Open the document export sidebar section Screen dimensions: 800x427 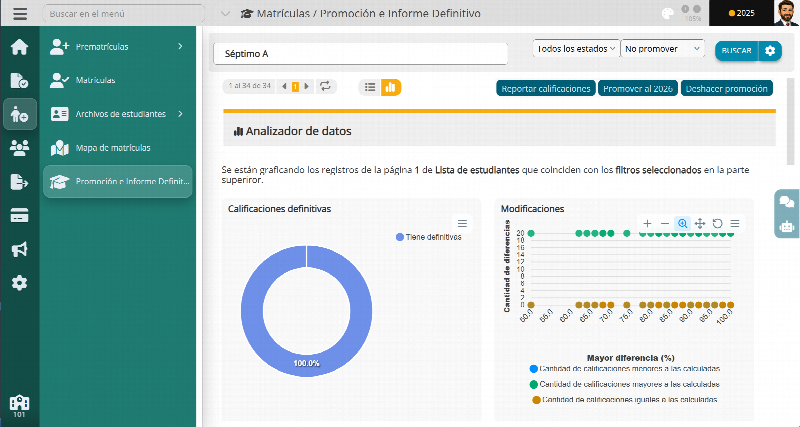(x=19, y=182)
